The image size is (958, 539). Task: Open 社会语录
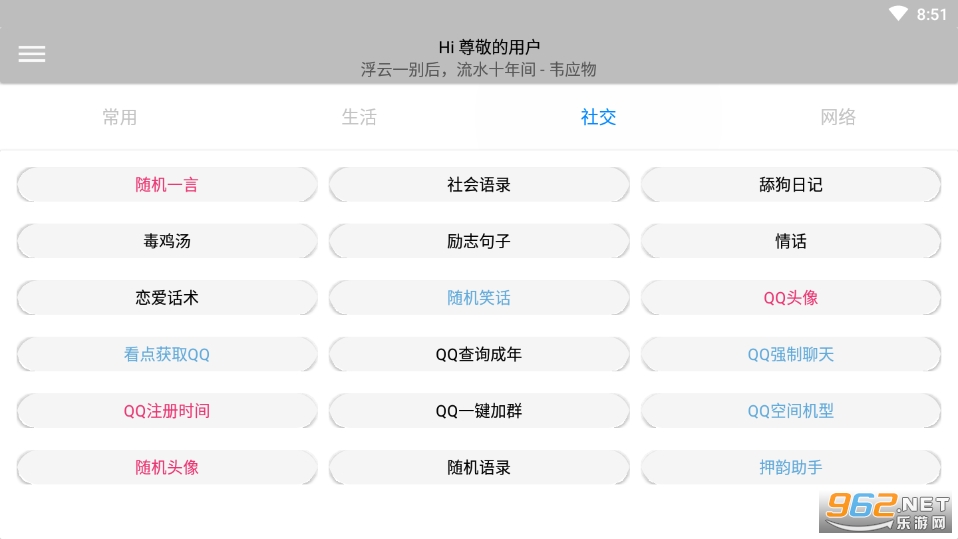[479, 185]
